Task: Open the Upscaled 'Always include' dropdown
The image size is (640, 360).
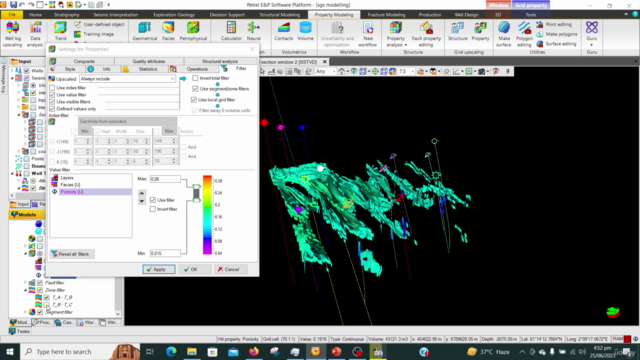Action: (127, 79)
